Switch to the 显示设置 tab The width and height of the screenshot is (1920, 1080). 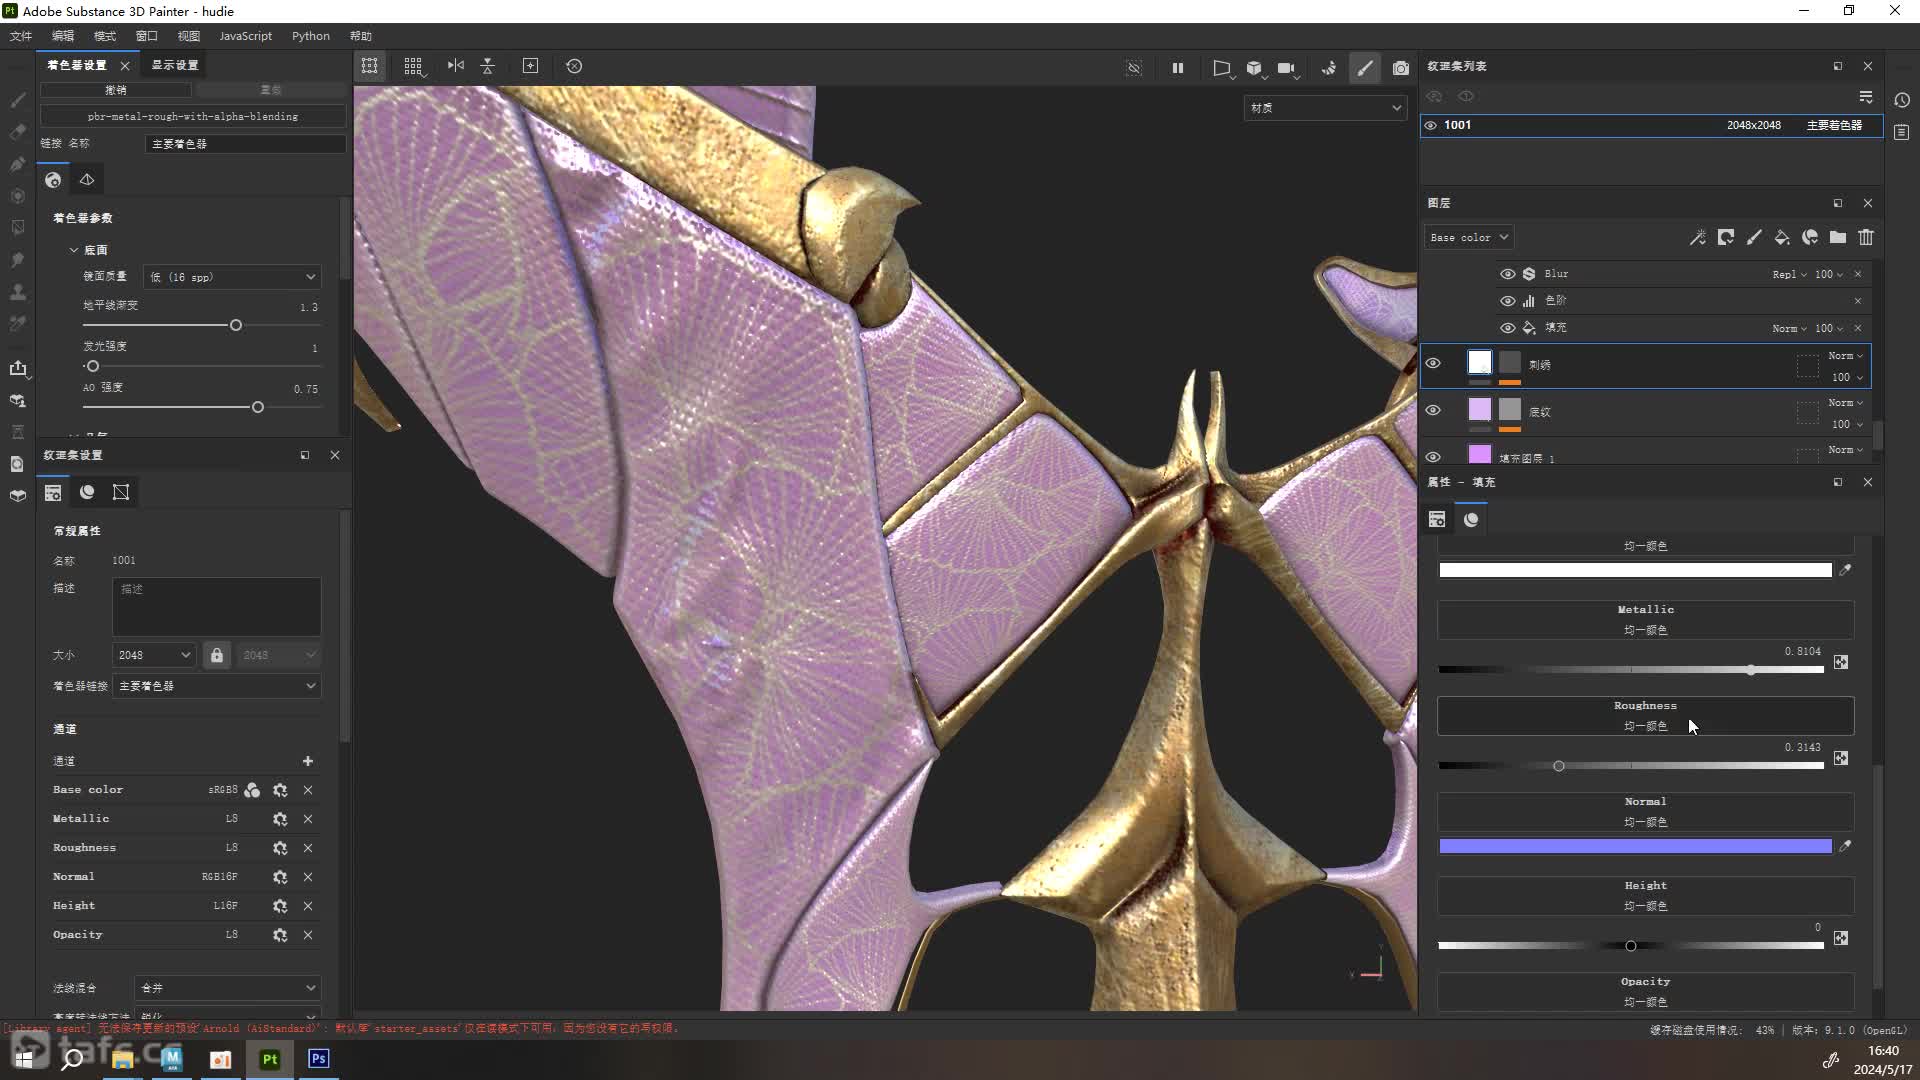[x=175, y=65]
